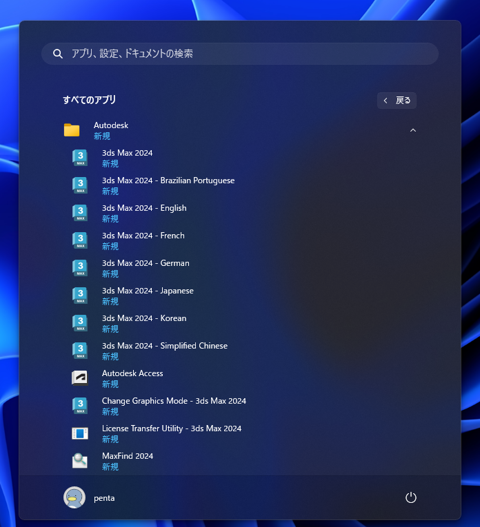This screenshot has height=527, width=480.
Task: Click the MaxFind 2024 magnifier icon
Action: [80, 461]
